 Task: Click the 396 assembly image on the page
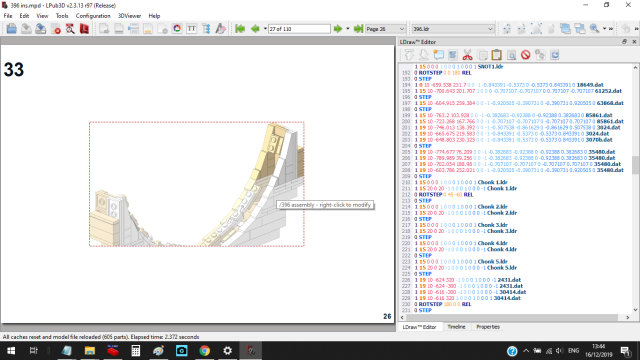point(197,184)
